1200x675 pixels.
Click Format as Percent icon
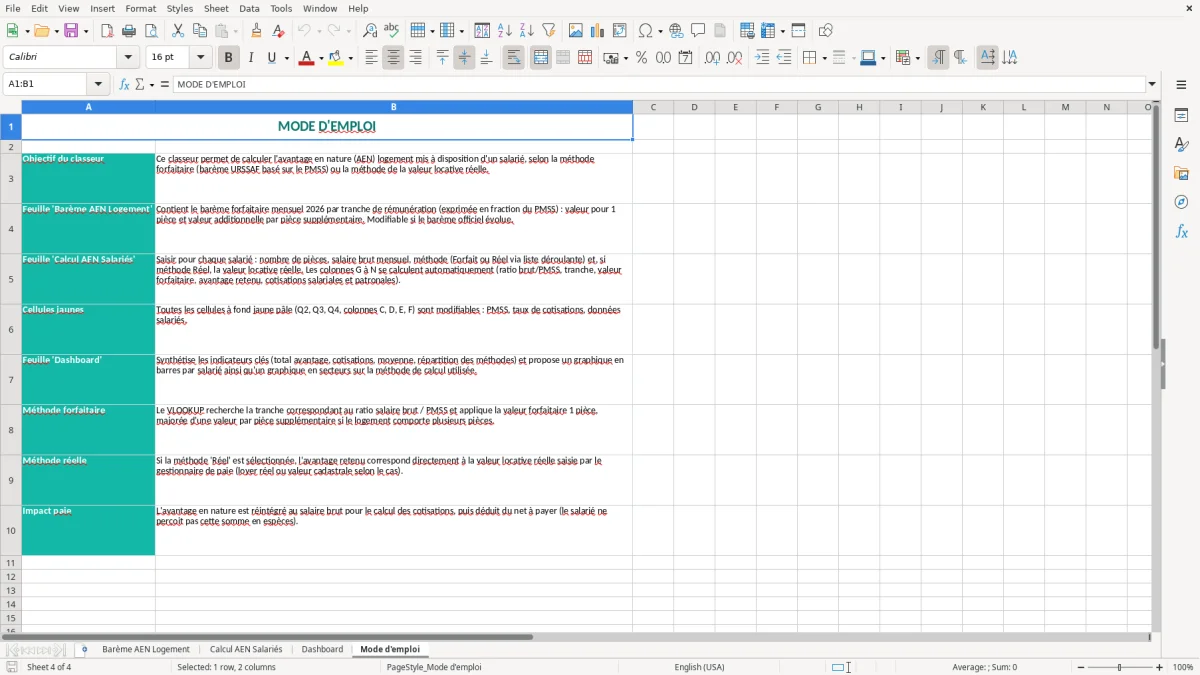coord(641,58)
